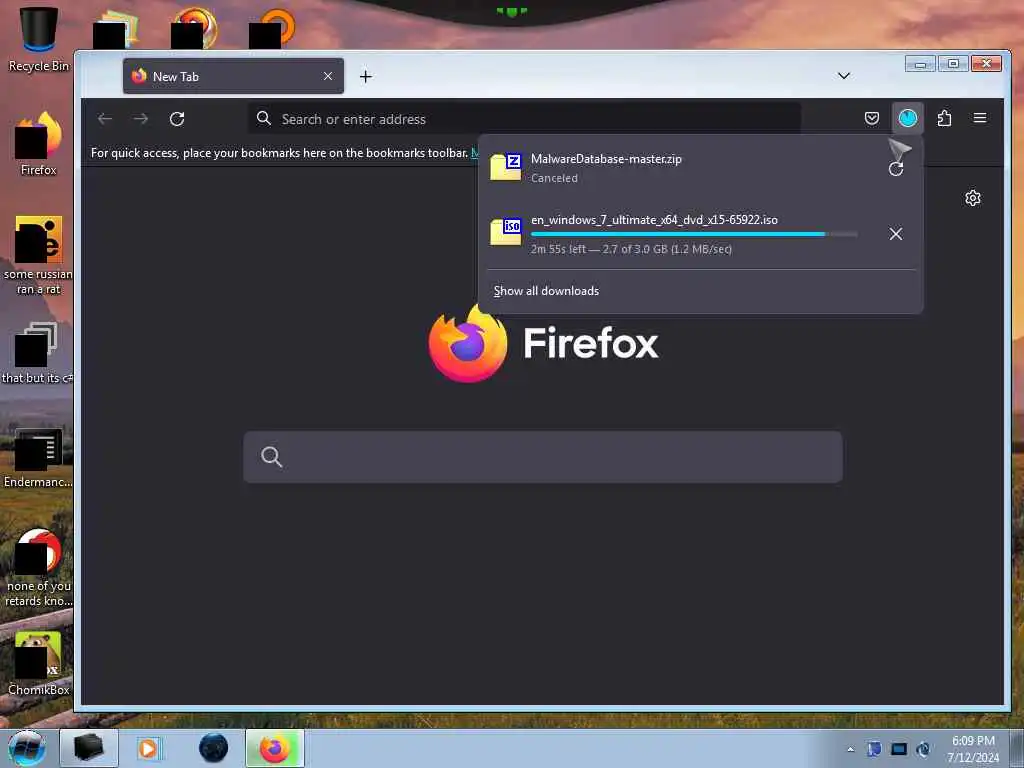Viewport: 1024px width, 768px height.
Task: Open the Save to Pocket button
Action: tap(872, 118)
